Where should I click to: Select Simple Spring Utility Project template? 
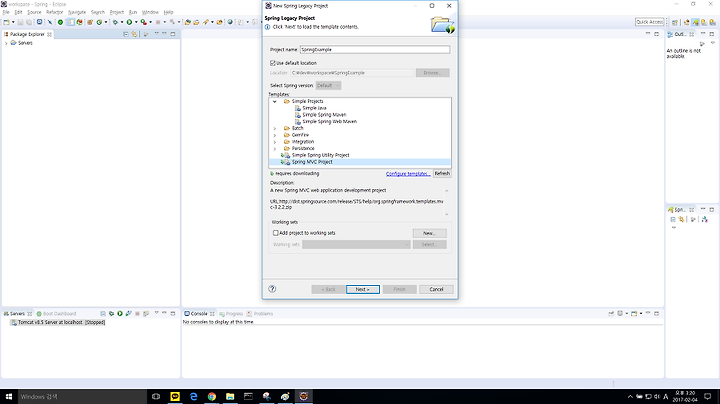pyautogui.click(x=321, y=155)
